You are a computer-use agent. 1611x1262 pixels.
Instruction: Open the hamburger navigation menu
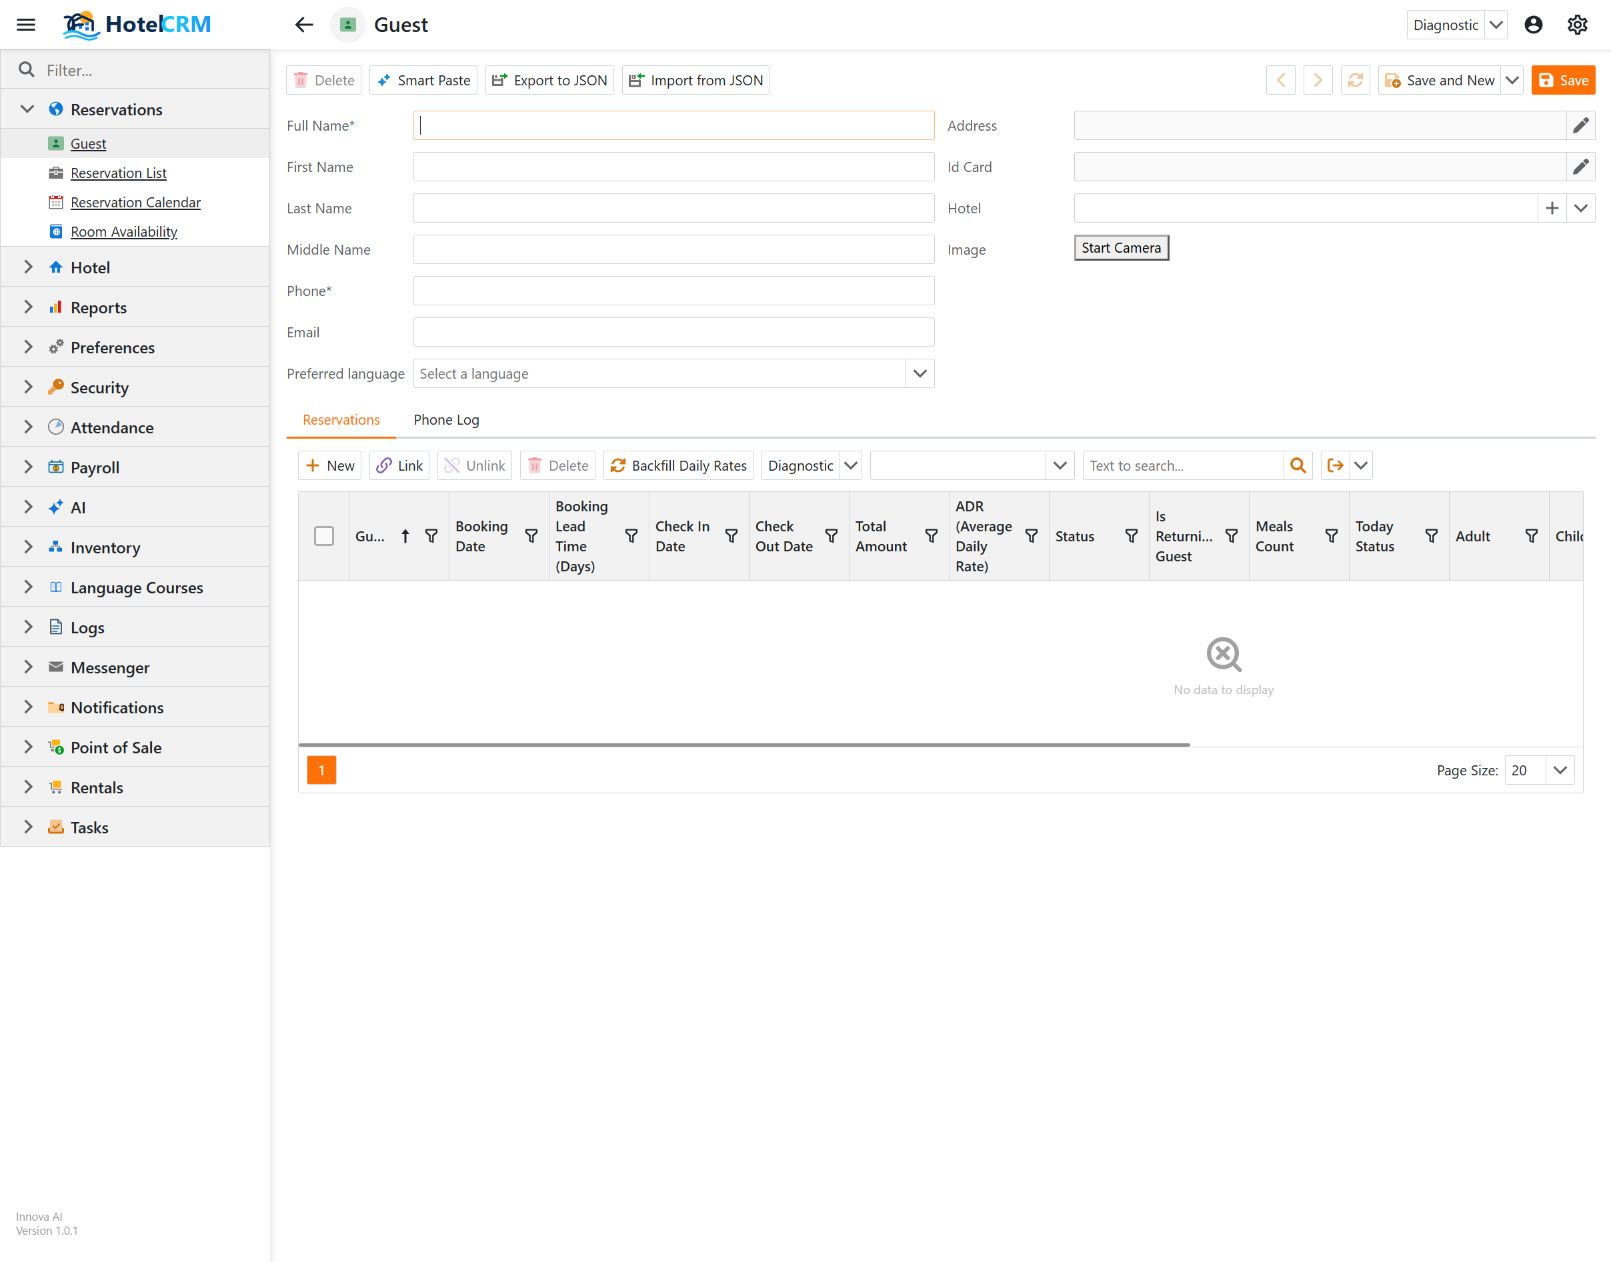coord(26,25)
